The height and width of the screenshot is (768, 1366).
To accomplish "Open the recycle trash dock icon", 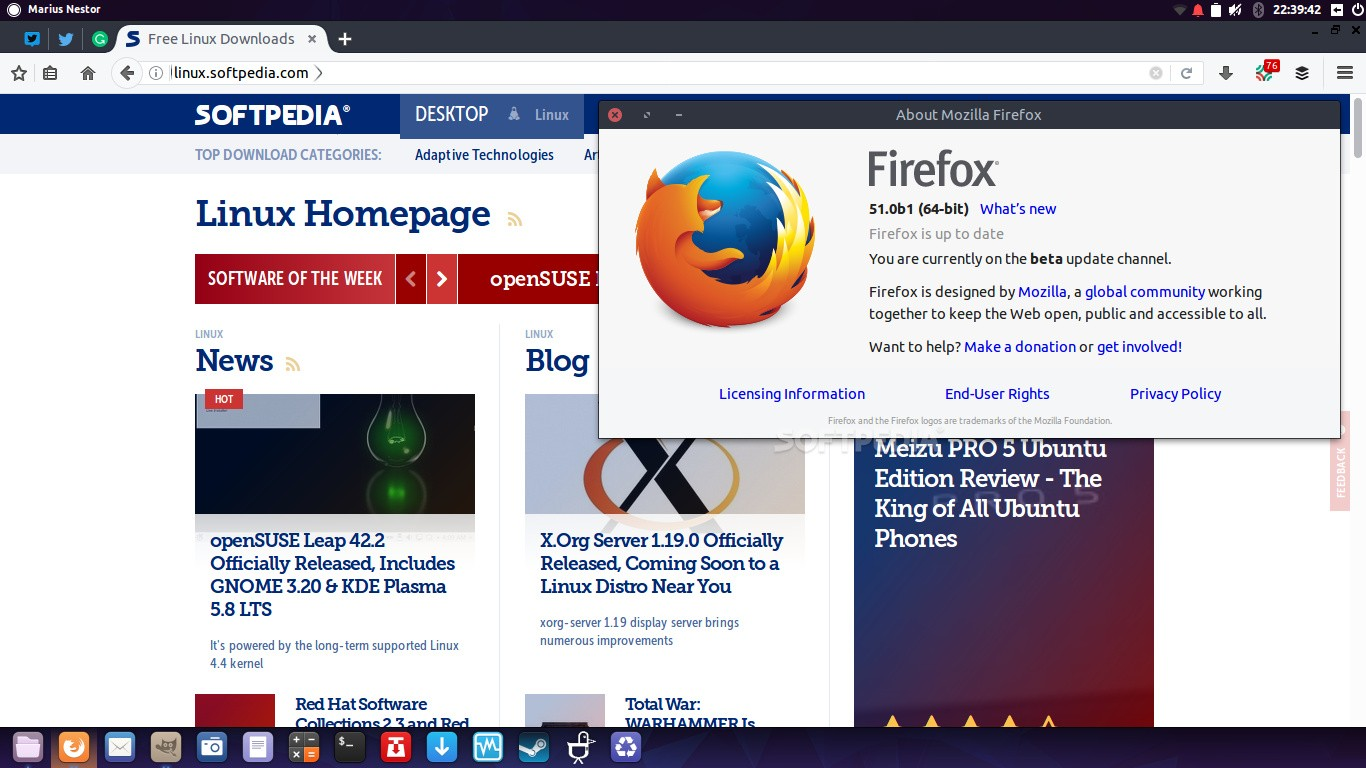I will coord(626,747).
